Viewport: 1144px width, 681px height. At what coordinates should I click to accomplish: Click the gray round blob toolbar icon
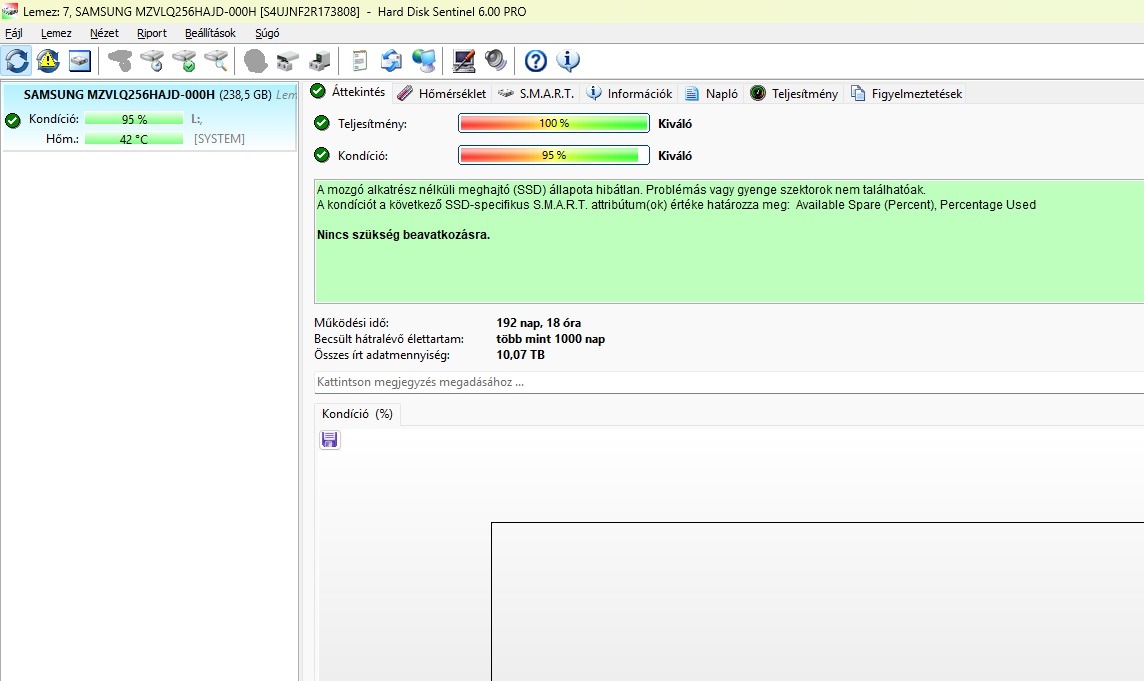click(255, 61)
